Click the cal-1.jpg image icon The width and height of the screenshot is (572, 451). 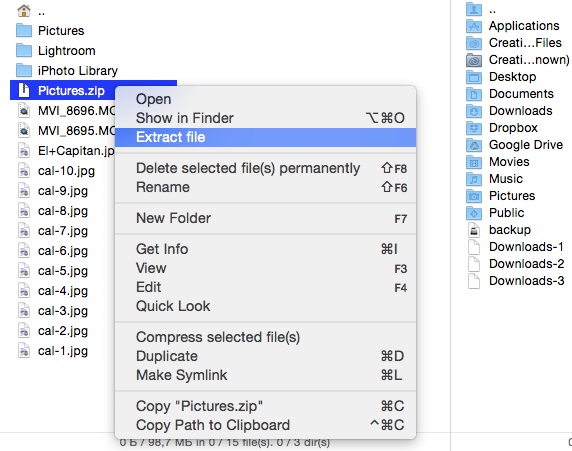[x=24, y=351]
